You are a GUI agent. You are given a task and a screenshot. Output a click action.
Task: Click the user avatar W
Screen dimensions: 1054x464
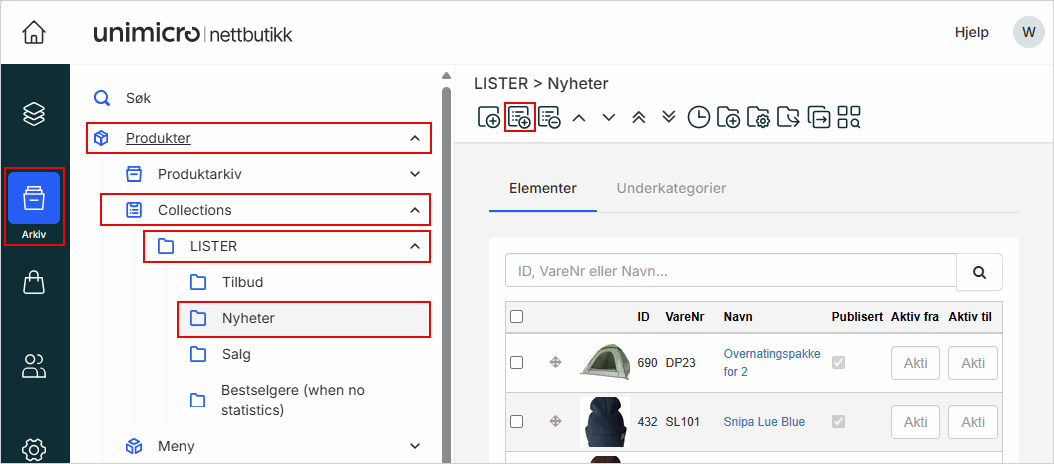pyautogui.click(x=1028, y=32)
